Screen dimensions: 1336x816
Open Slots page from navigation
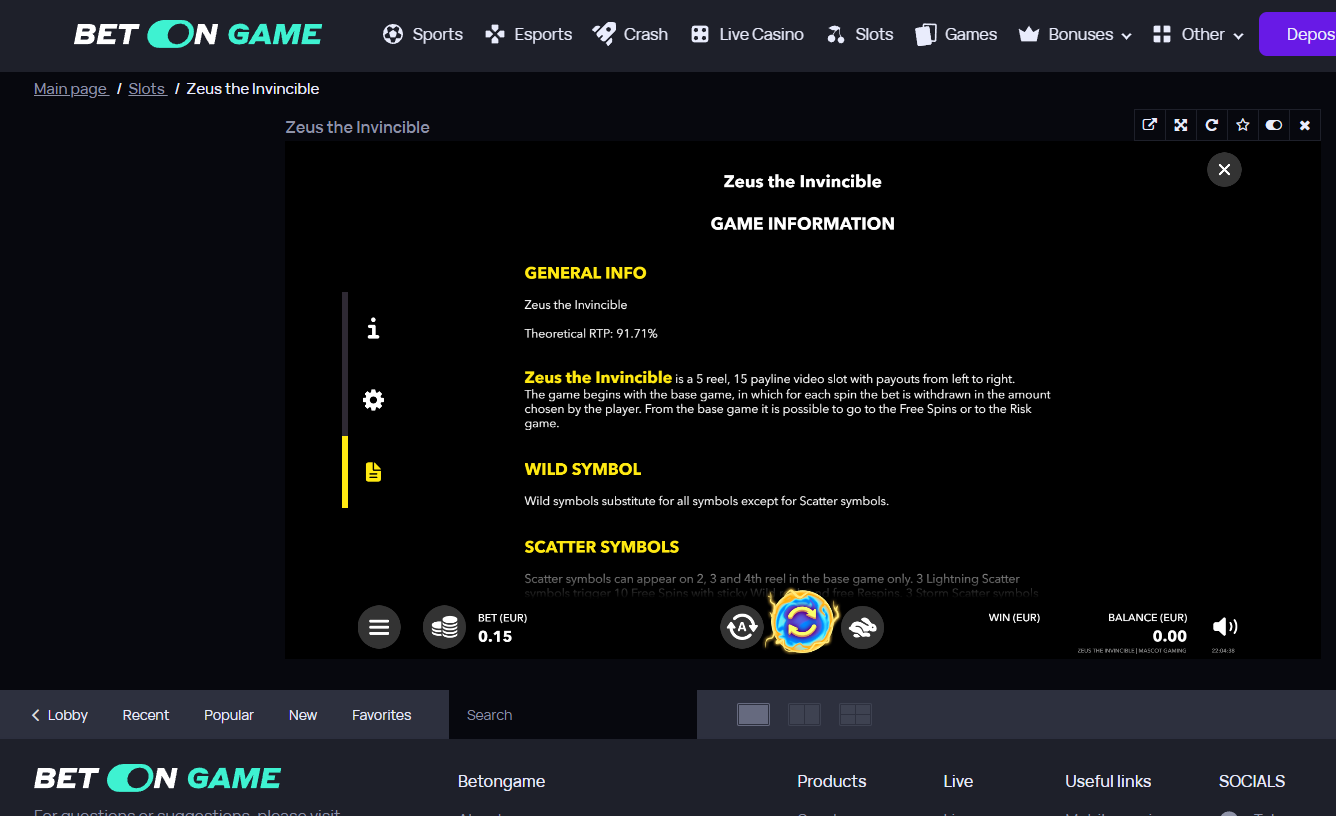(860, 34)
